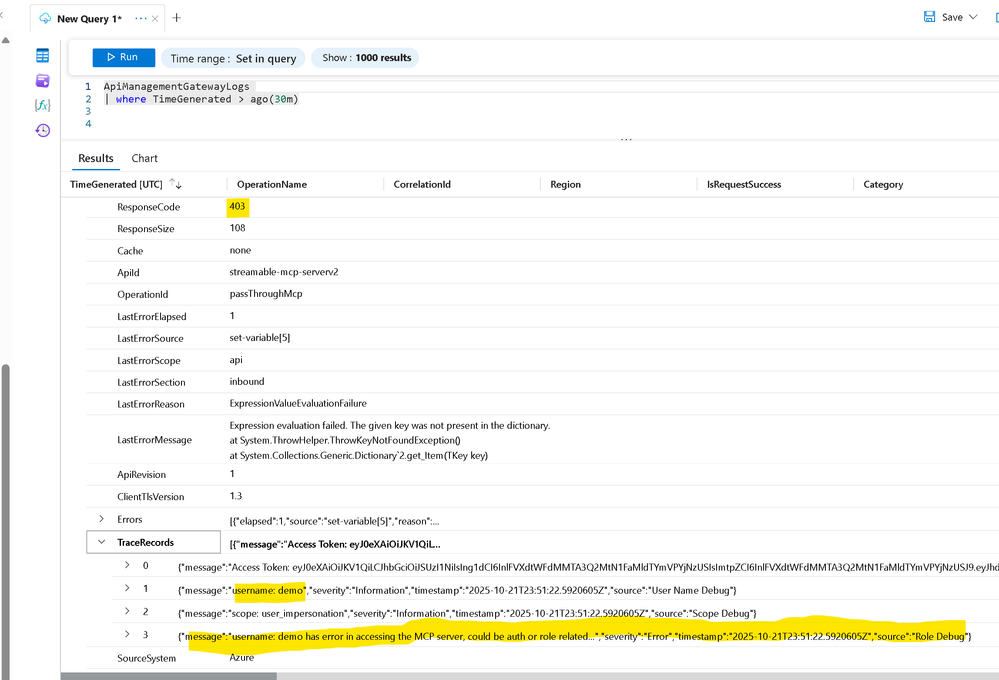This screenshot has height=680, width=999.
Task: Select LastErrorSection value inbound
Action: pos(247,382)
